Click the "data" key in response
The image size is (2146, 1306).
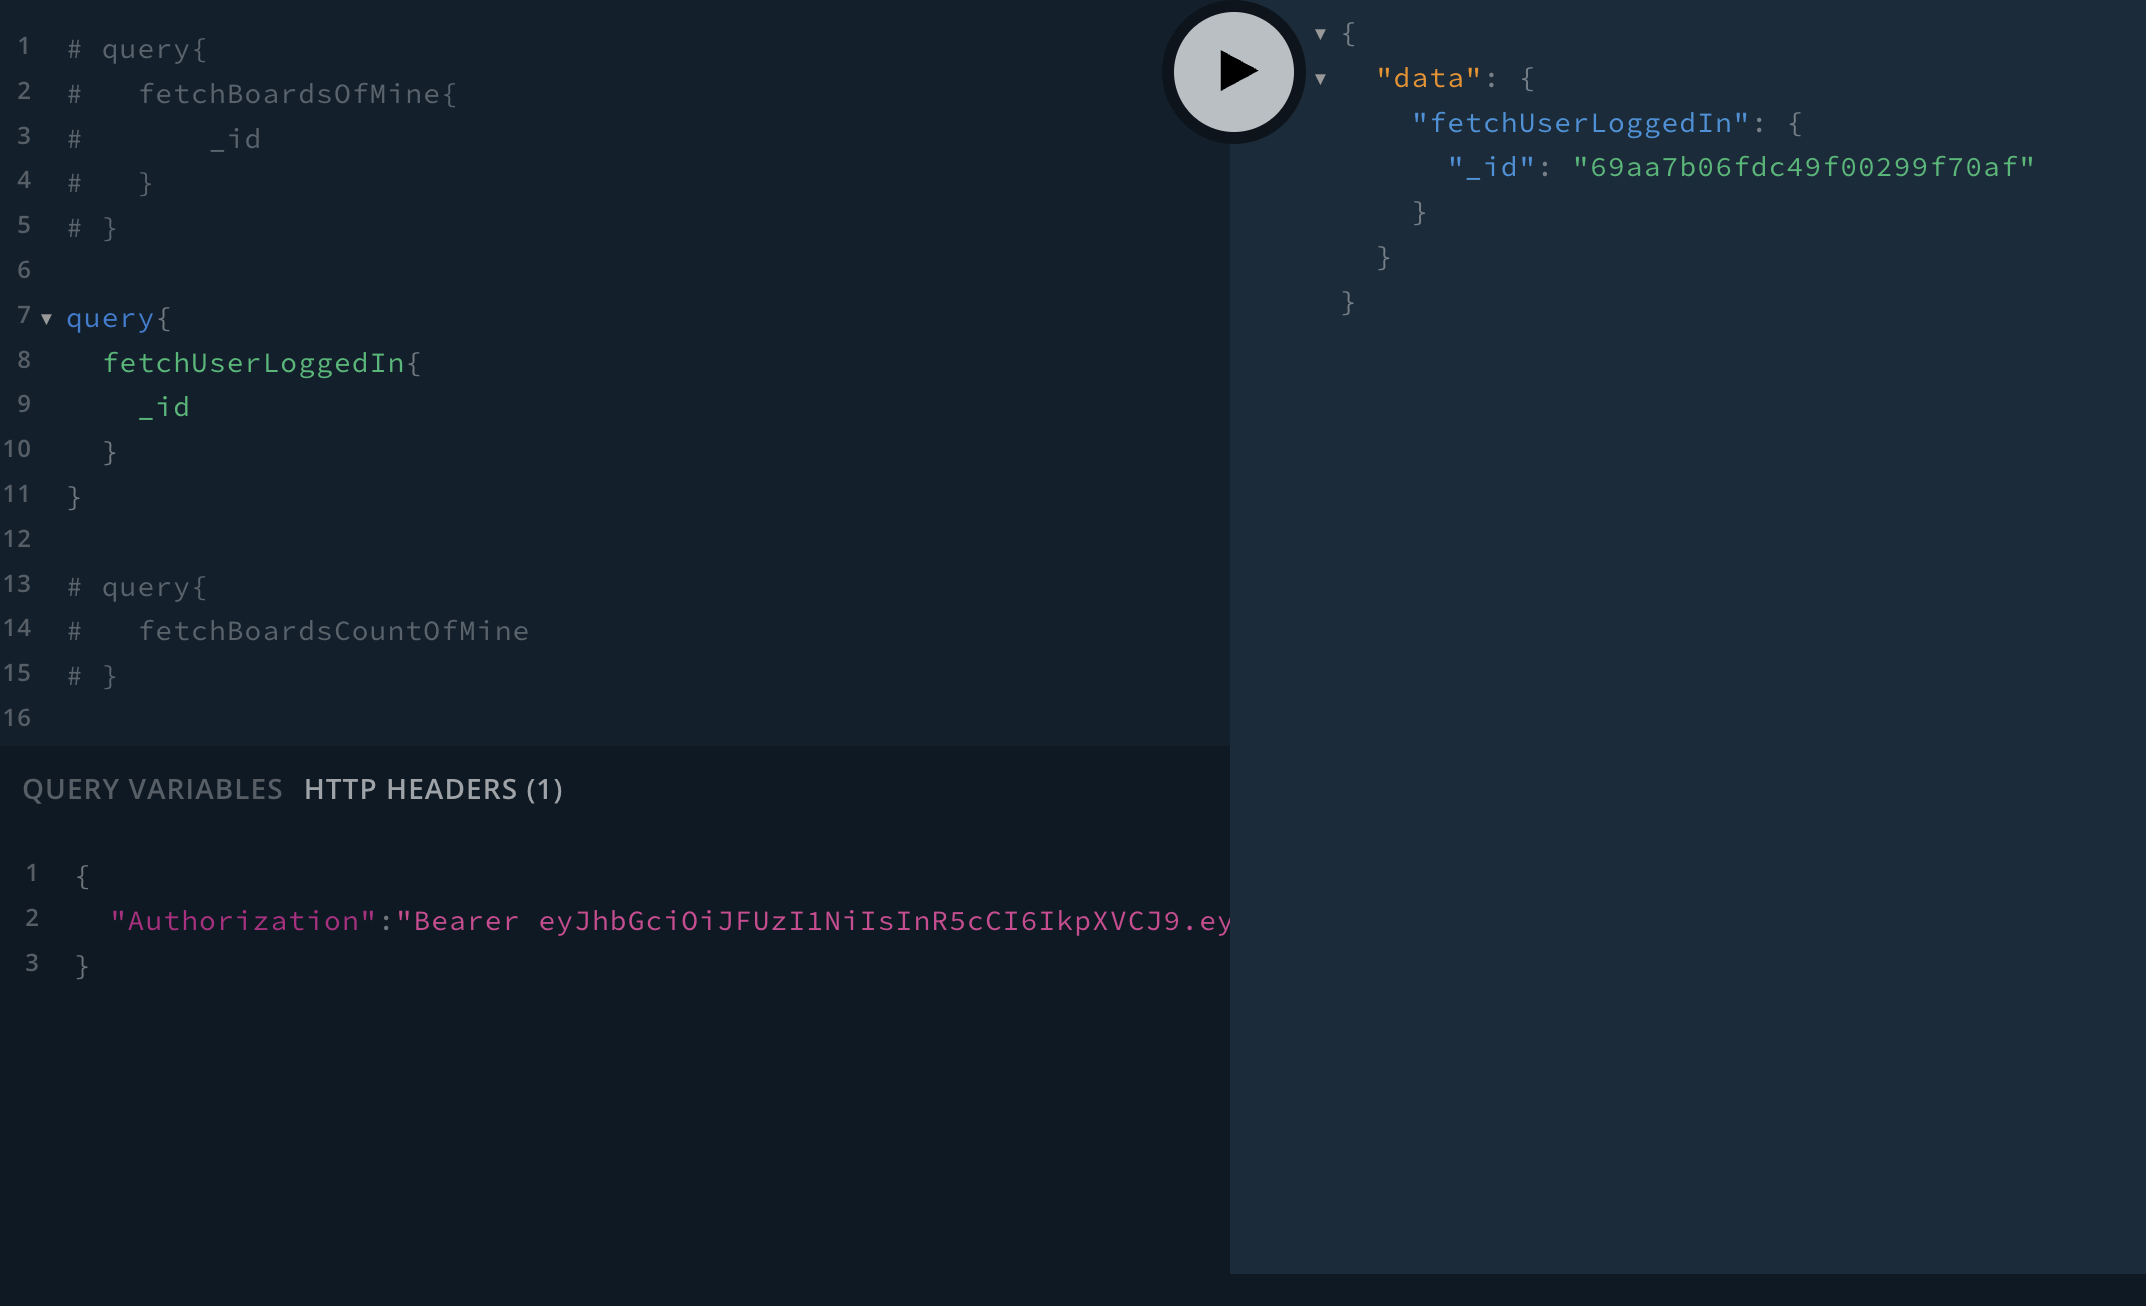tap(1427, 78)
